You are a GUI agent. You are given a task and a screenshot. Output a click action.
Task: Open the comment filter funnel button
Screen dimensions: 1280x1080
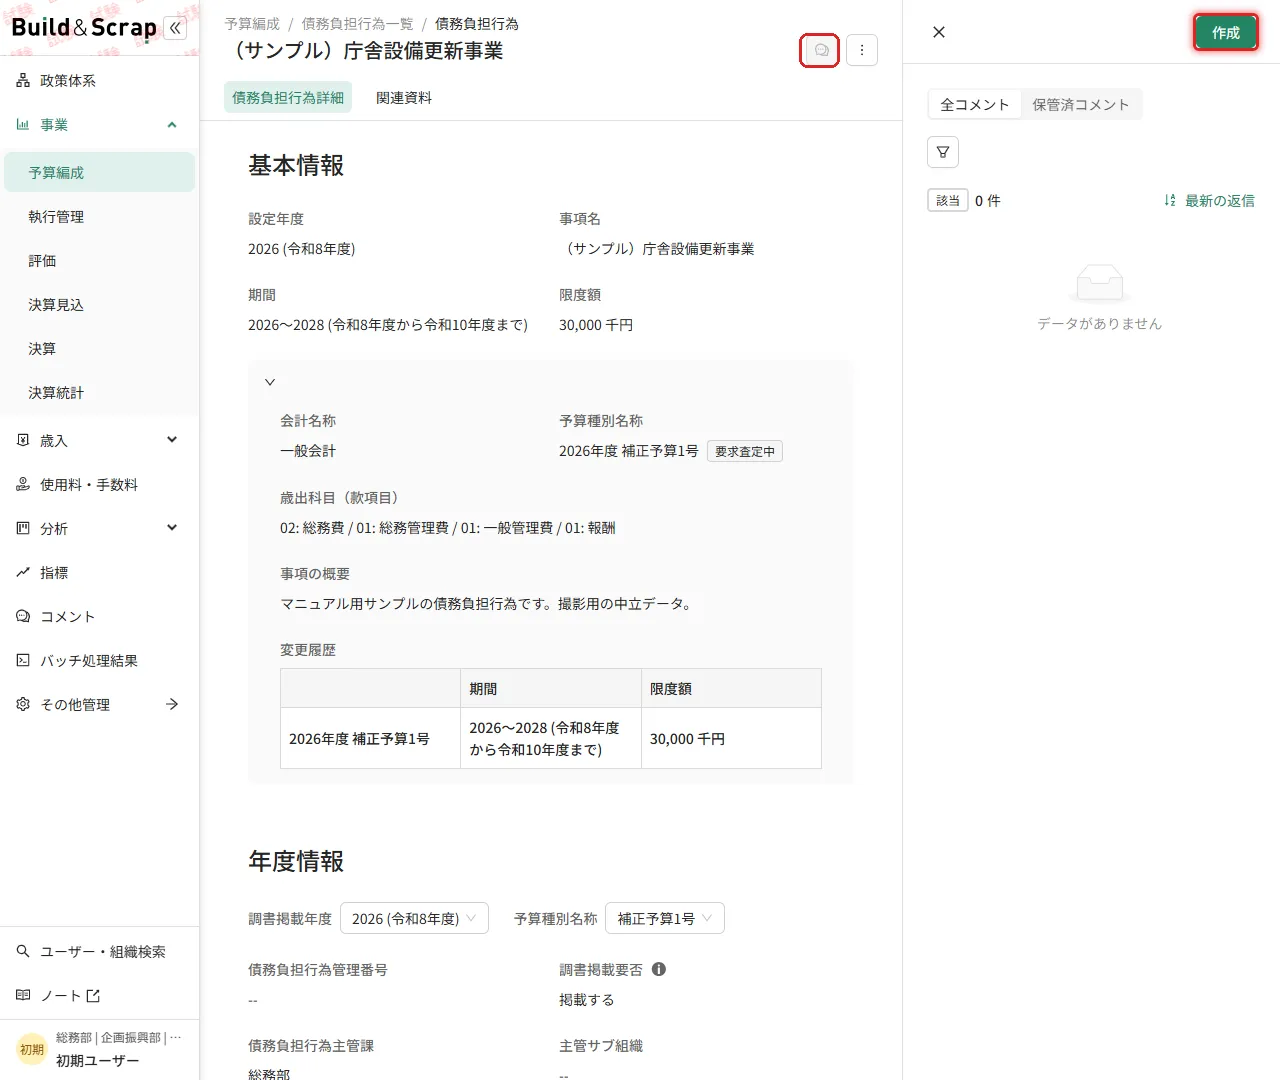tap(943, 152)
